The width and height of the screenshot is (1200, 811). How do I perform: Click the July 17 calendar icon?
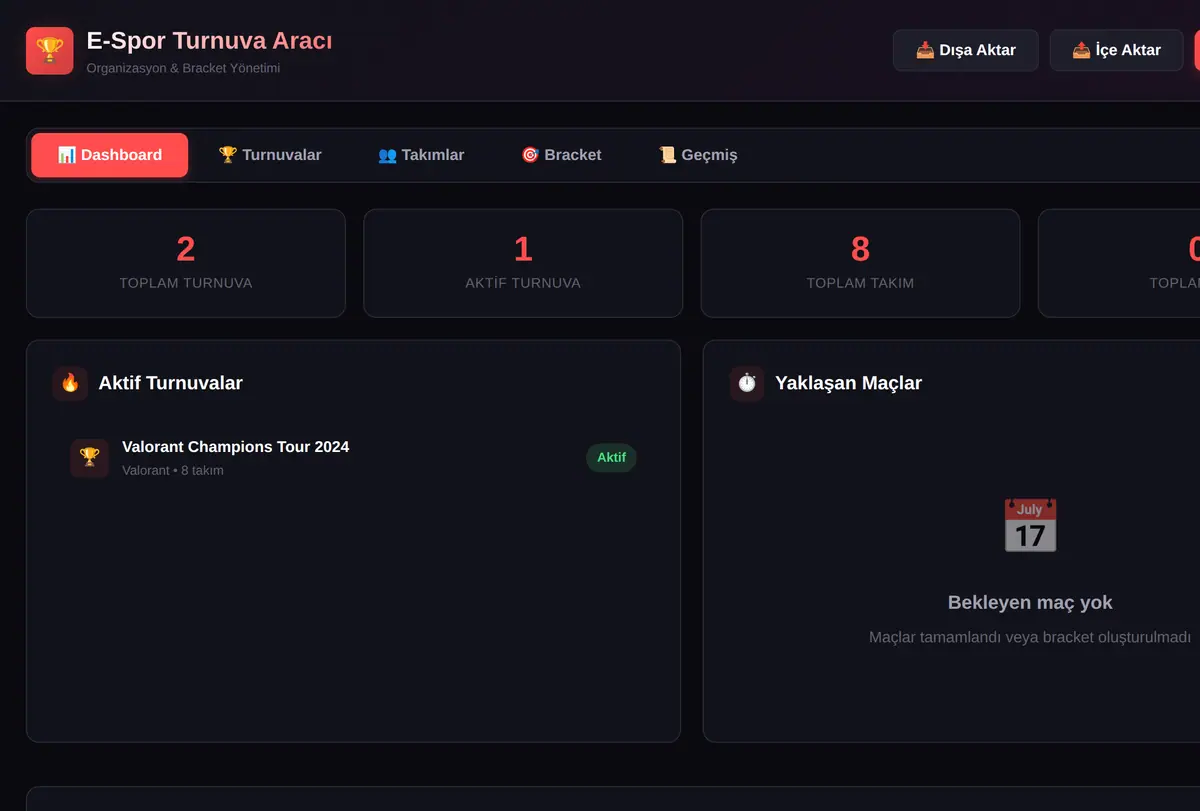1030,525
